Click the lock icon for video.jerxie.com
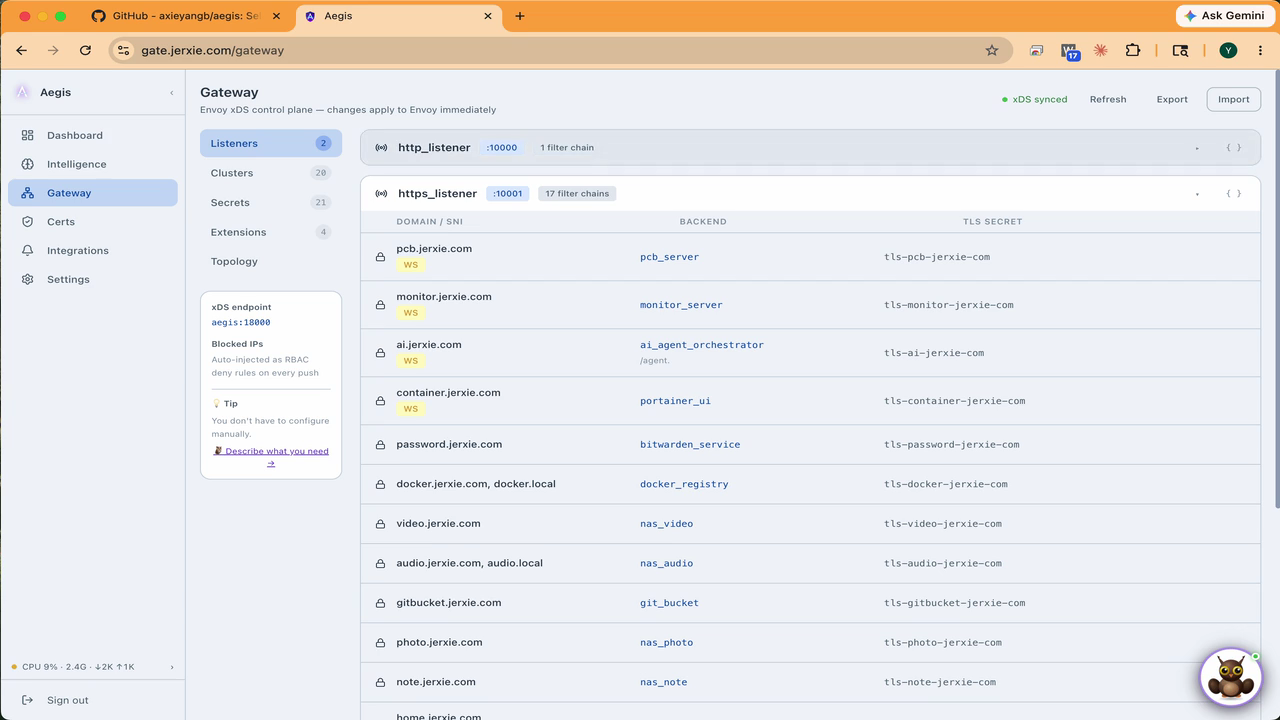1280x720 pixels. pyautogui.click(x=380, y=524)
